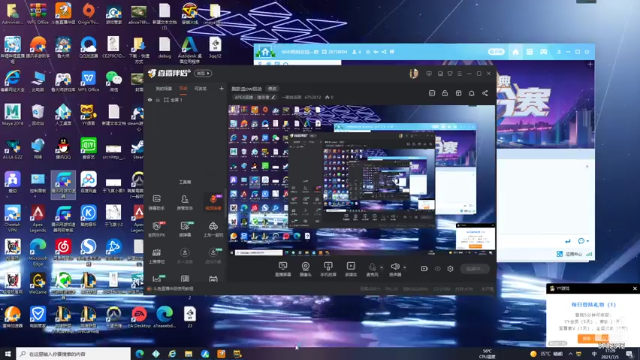Launch WeGame from the desktop
640x360 pixels.
click(x=38, y=283)
